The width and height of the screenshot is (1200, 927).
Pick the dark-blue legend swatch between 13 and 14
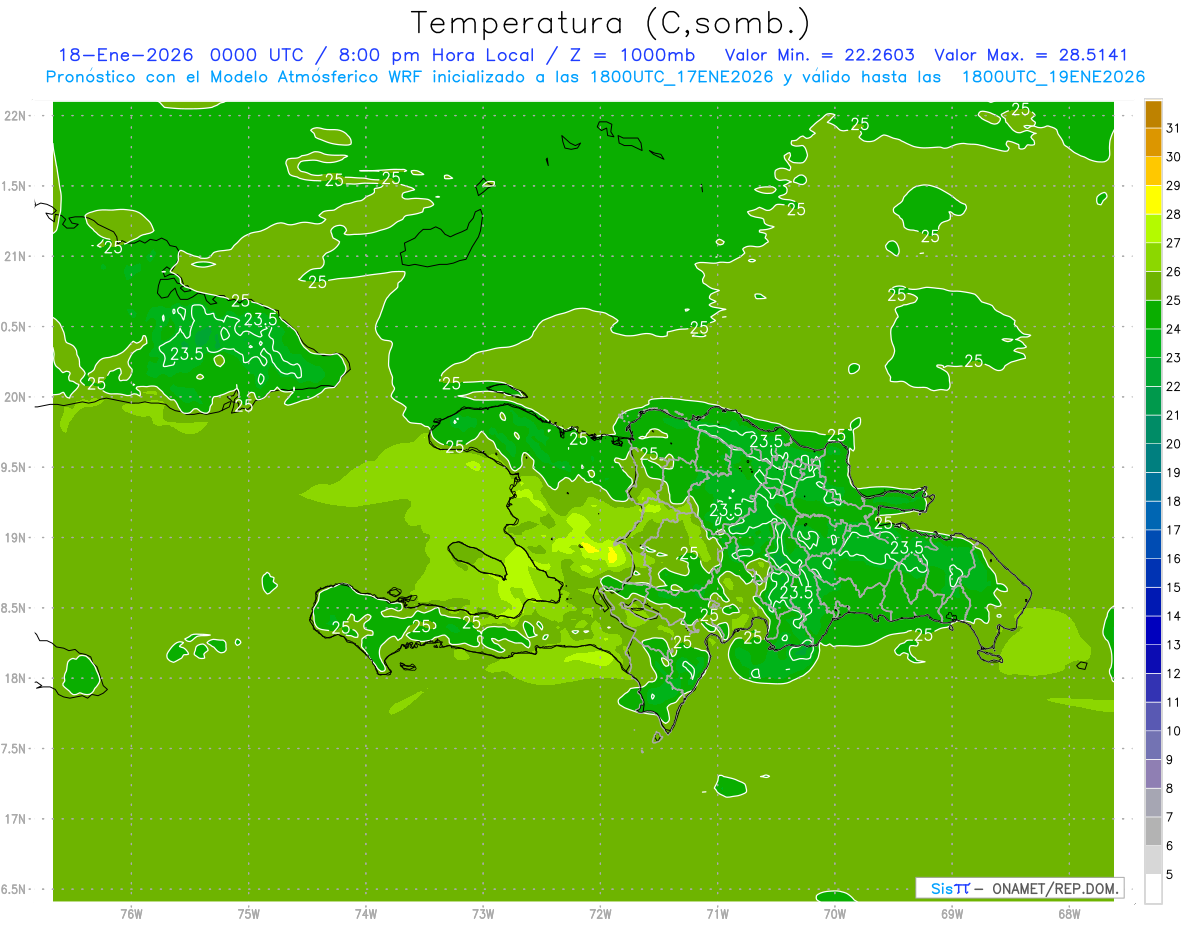click(1154, 631)
